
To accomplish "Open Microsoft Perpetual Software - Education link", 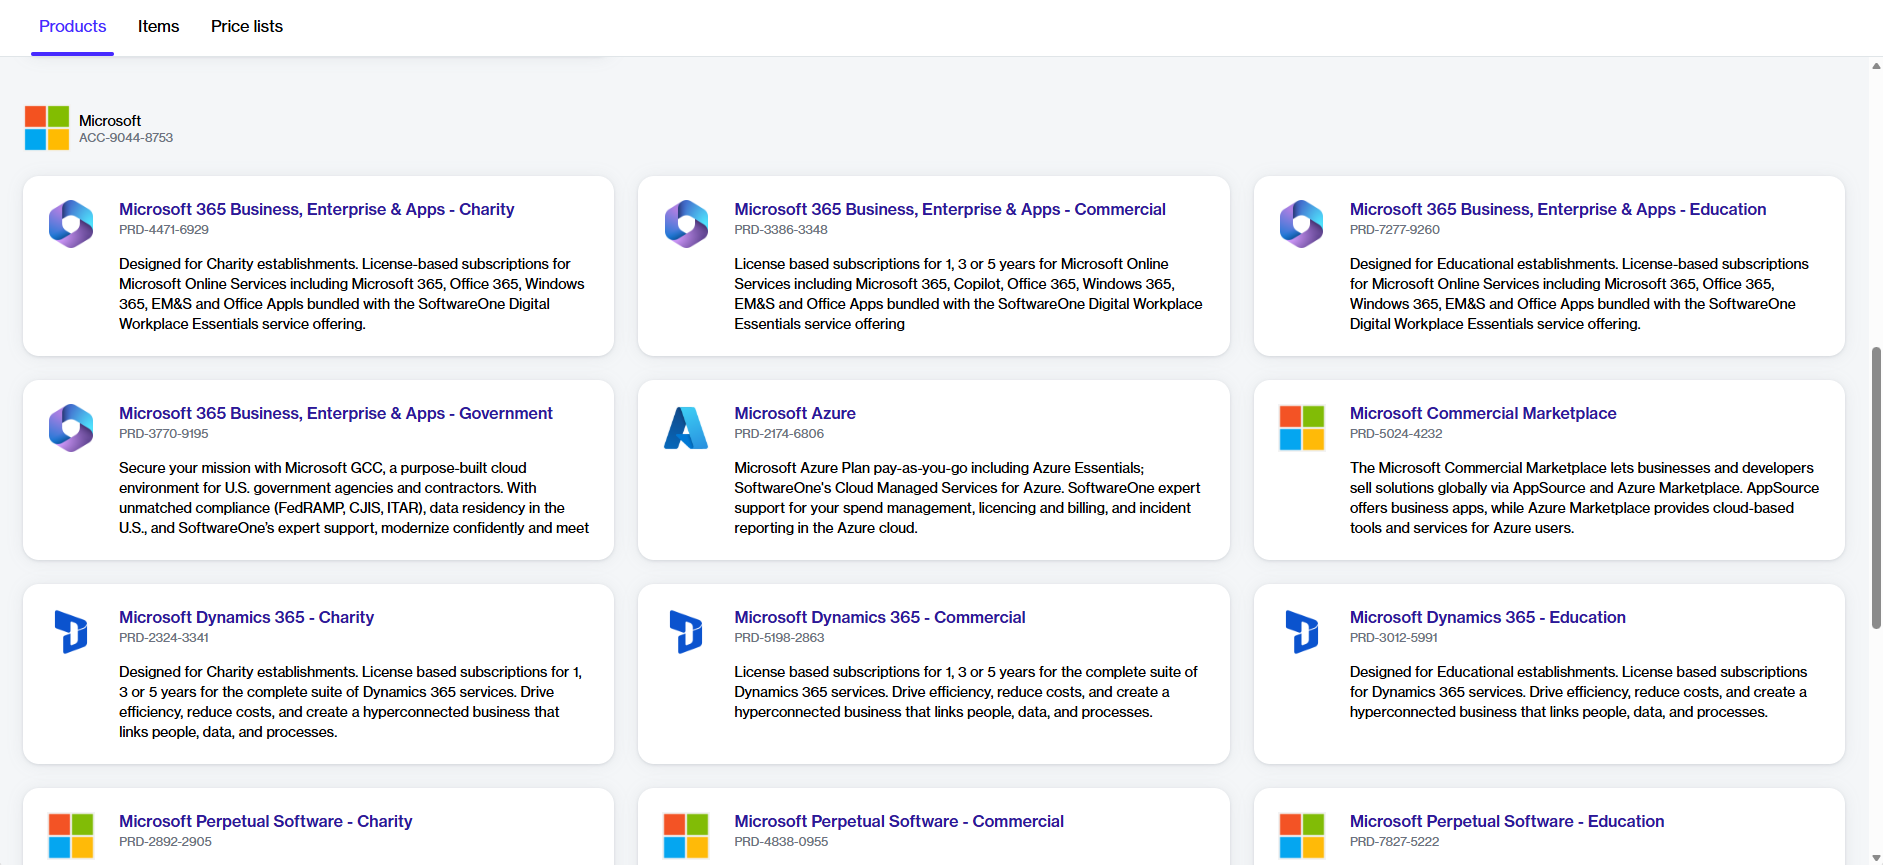I will [1506, 821].
